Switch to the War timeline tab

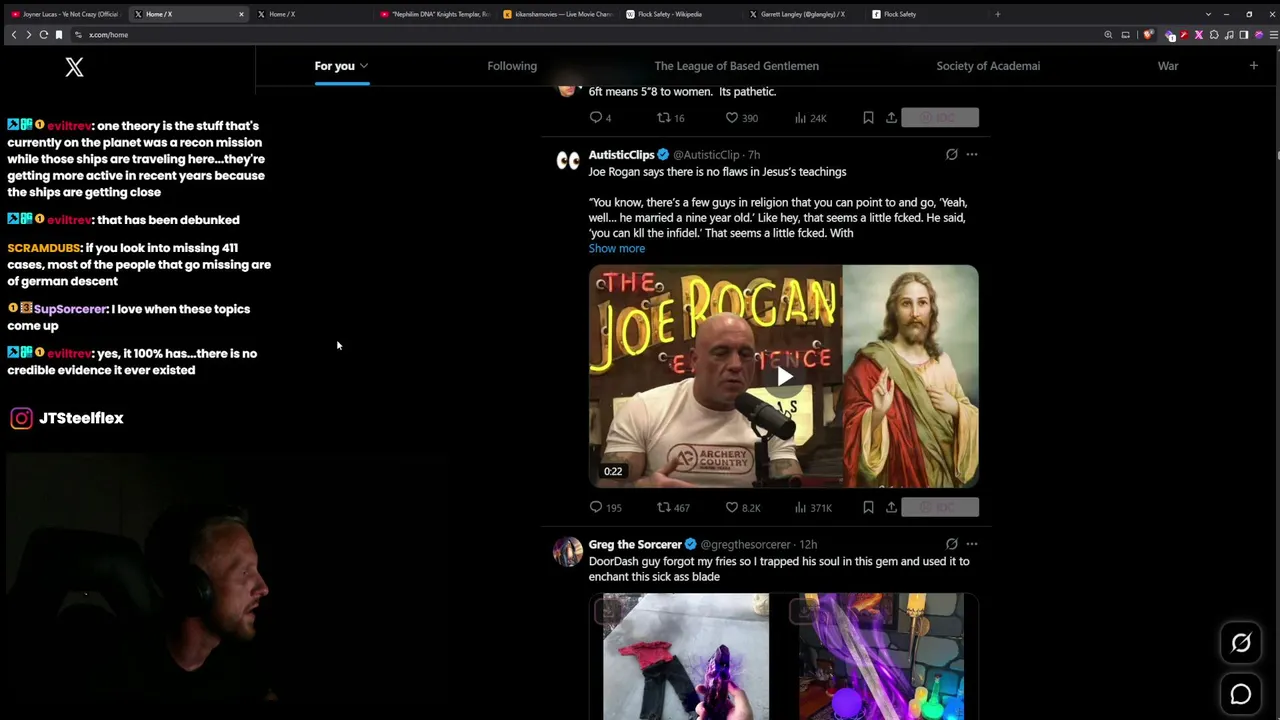pos(1168,66)
